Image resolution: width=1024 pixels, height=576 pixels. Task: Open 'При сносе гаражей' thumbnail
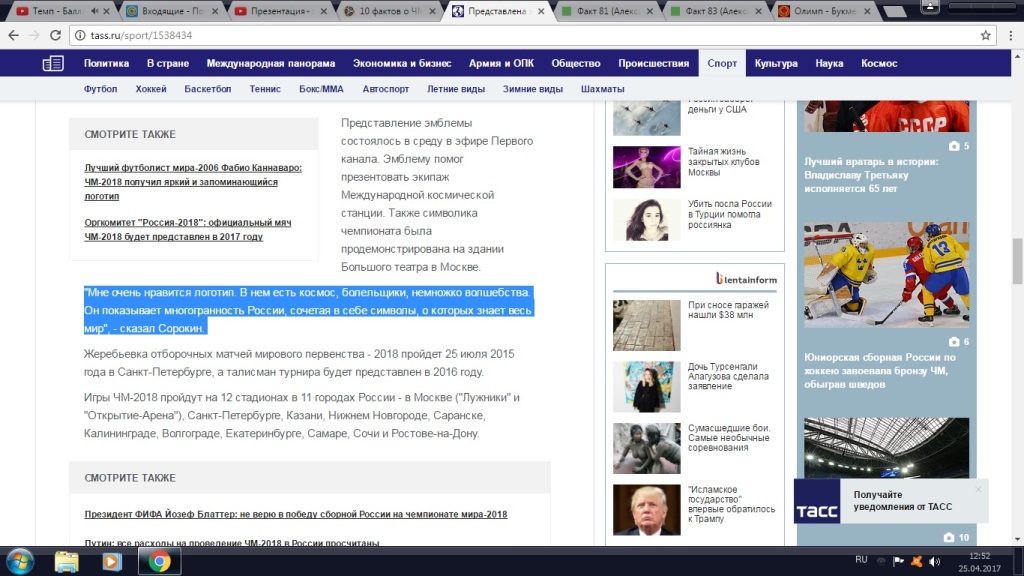[x=647, y=325]
